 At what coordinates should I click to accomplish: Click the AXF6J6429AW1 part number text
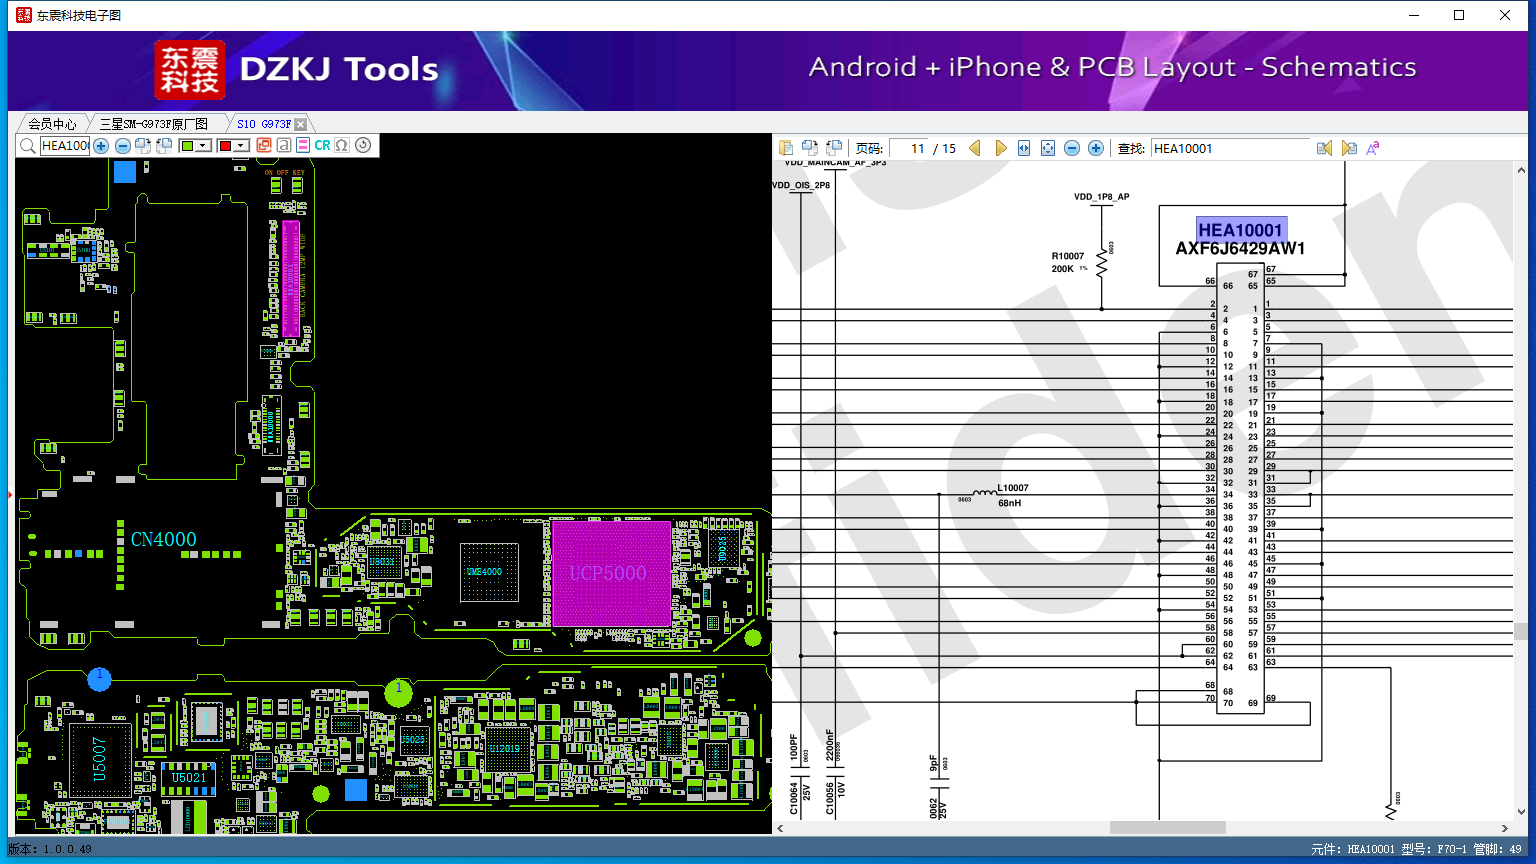click(1240, 249)
